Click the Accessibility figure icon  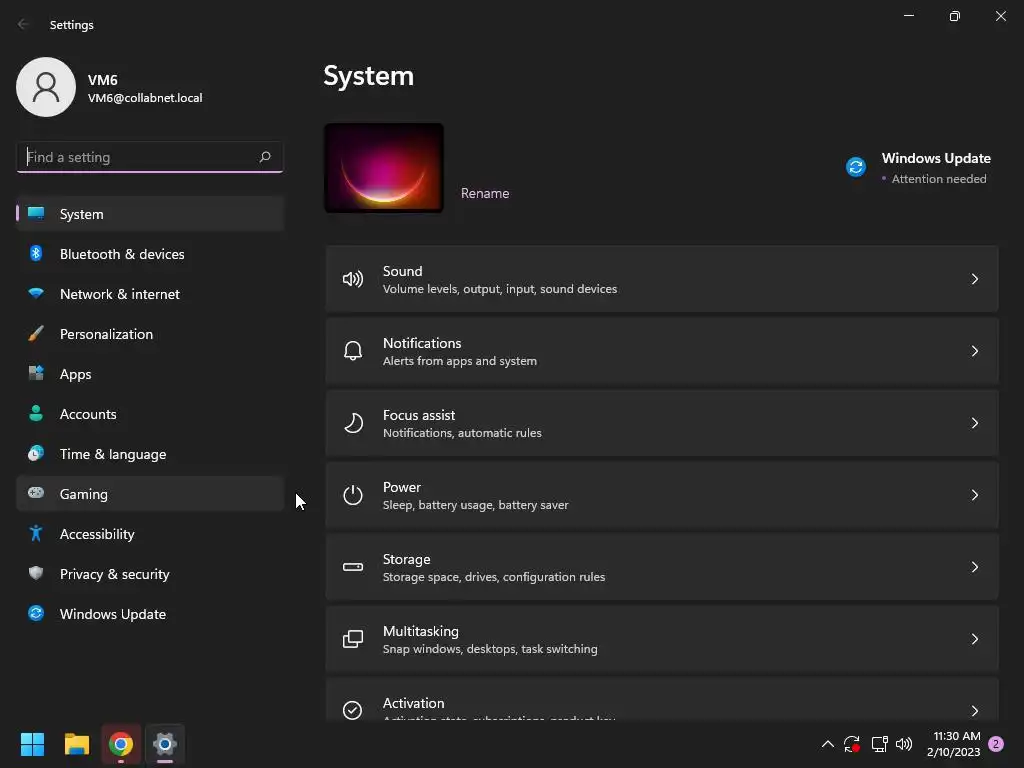36,533
